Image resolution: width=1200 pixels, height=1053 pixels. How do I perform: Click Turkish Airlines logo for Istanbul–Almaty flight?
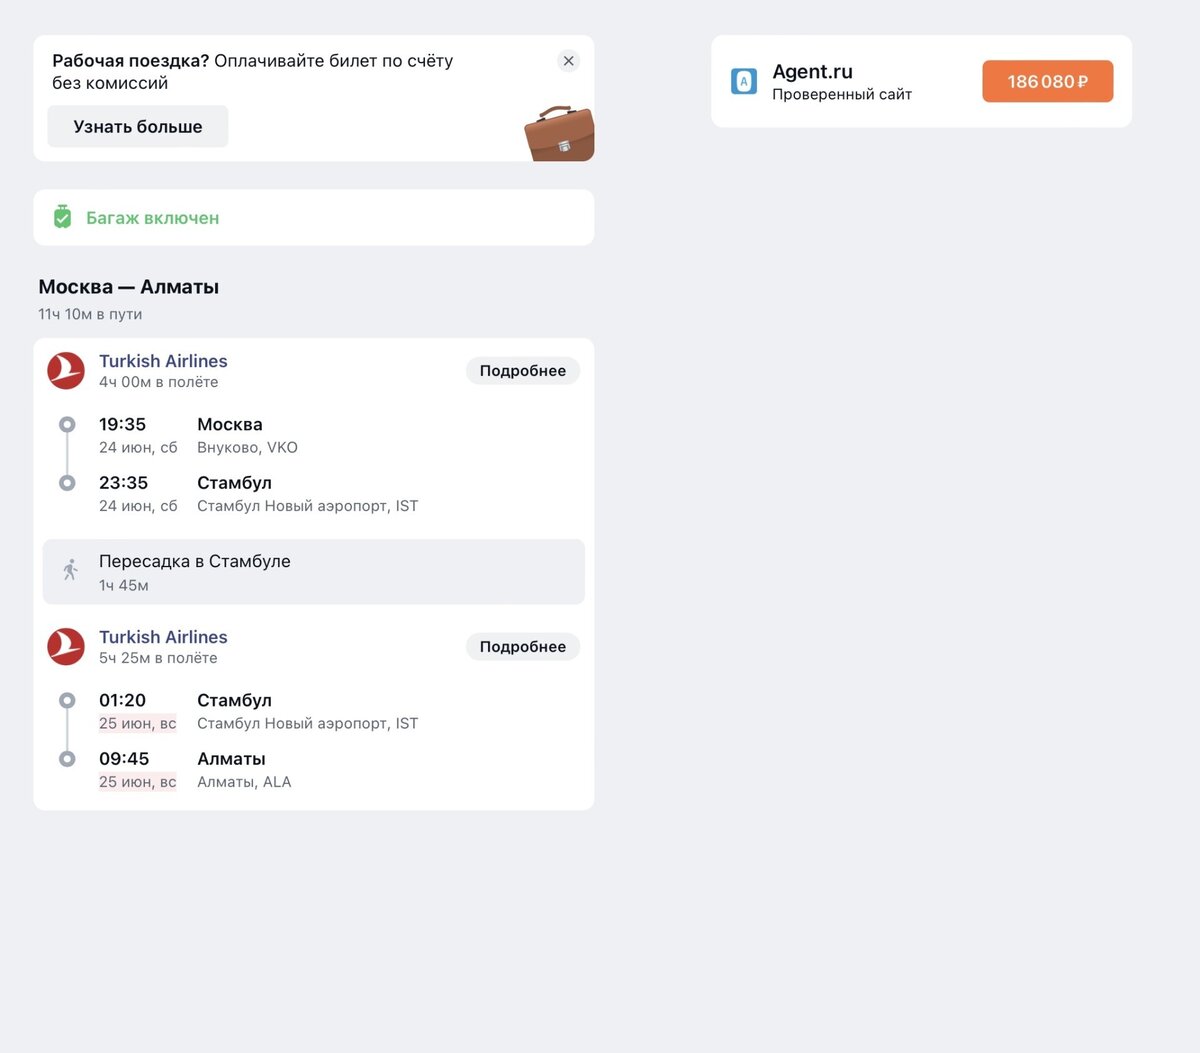tap(66, 646)
